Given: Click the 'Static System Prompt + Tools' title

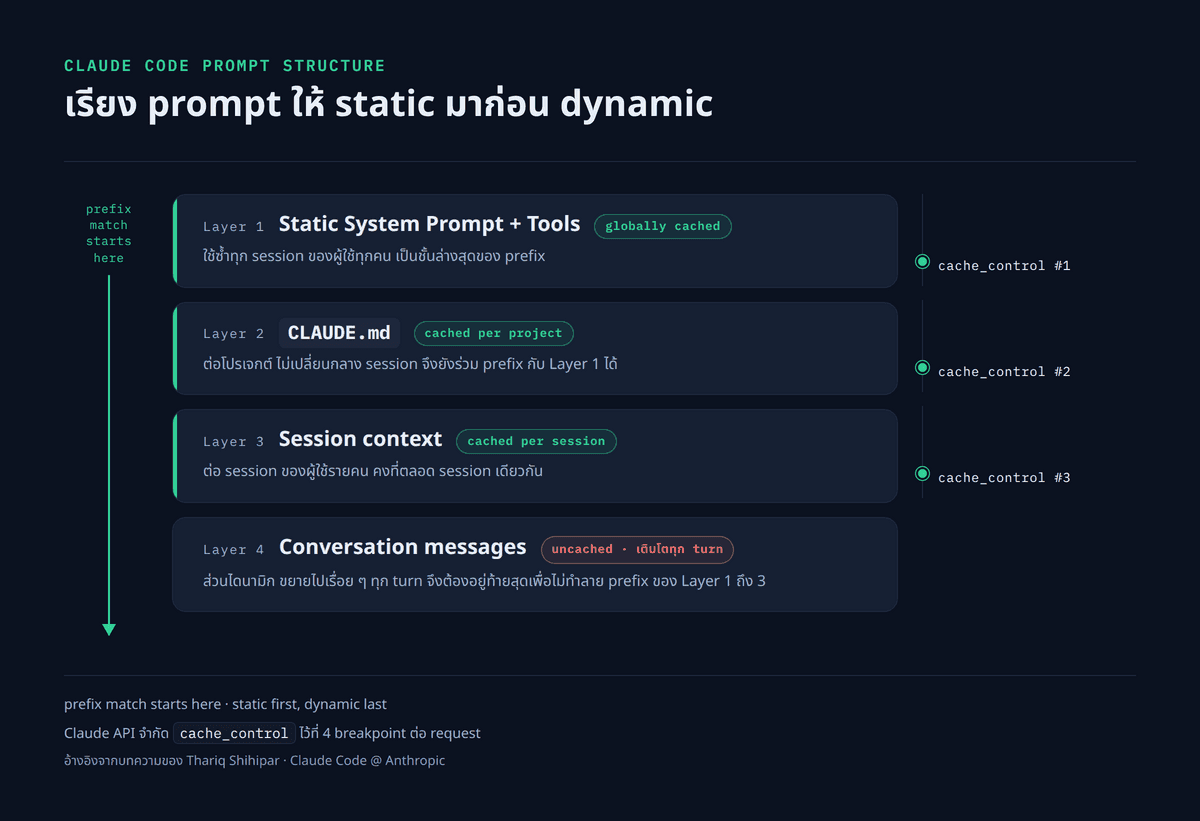Looking at the screenshot, I should (429, 224).
